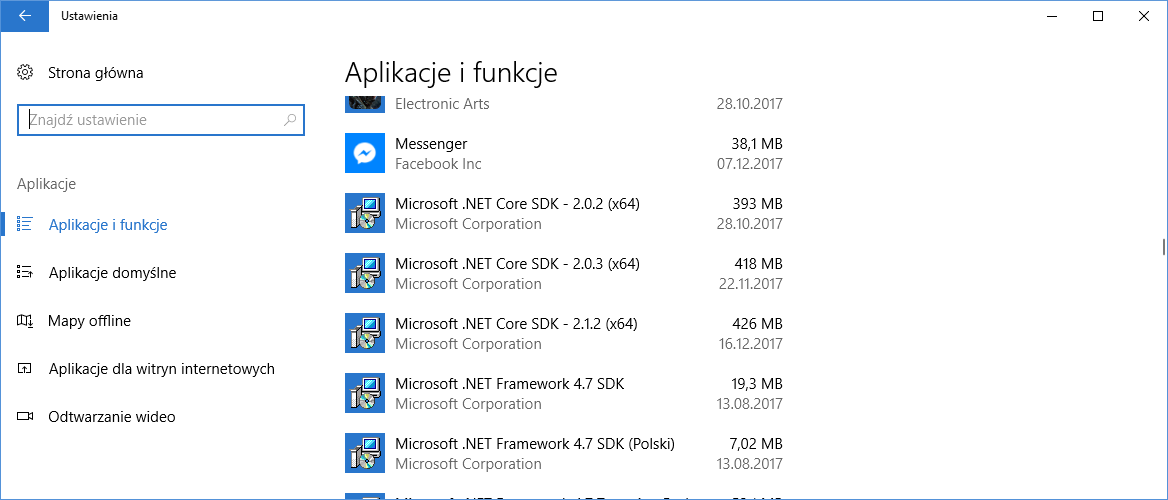This screenshot has width=1168, height=500.
Task: Select Microsoft .NET Framework 4.7 SDK entry
Action: [x=564, y=393]
